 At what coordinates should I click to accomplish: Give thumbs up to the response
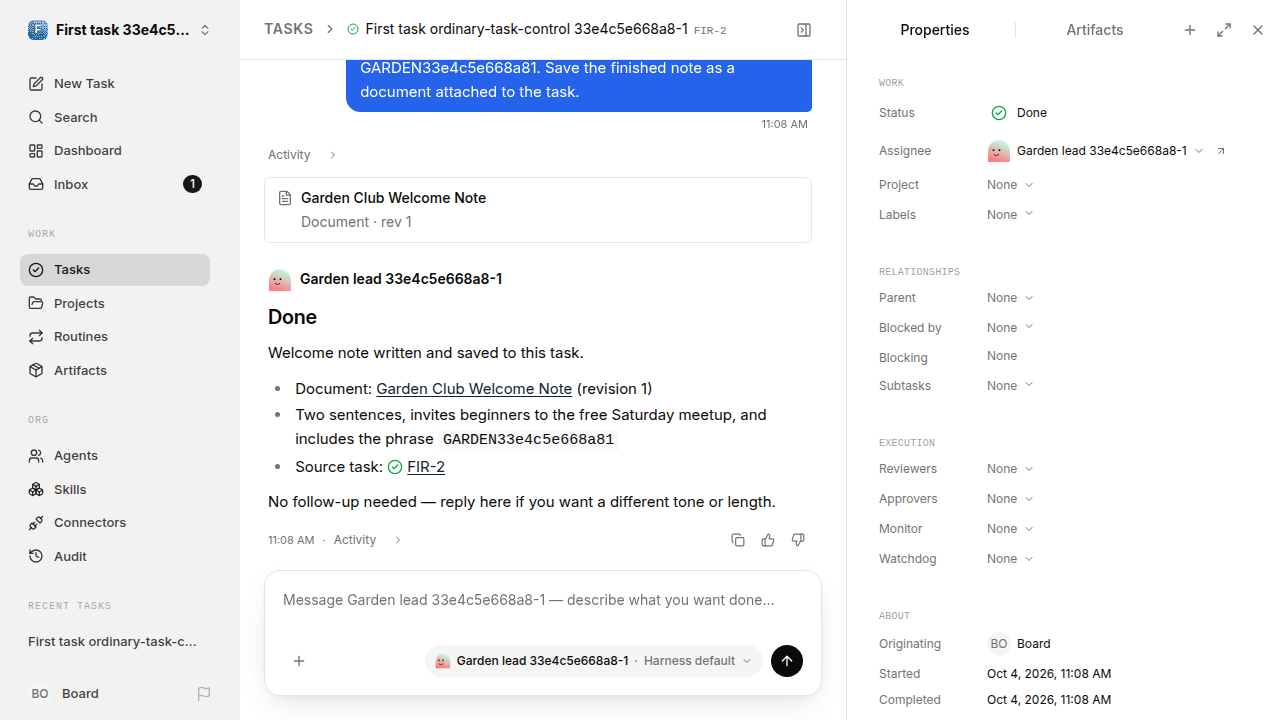pos(768,540)
